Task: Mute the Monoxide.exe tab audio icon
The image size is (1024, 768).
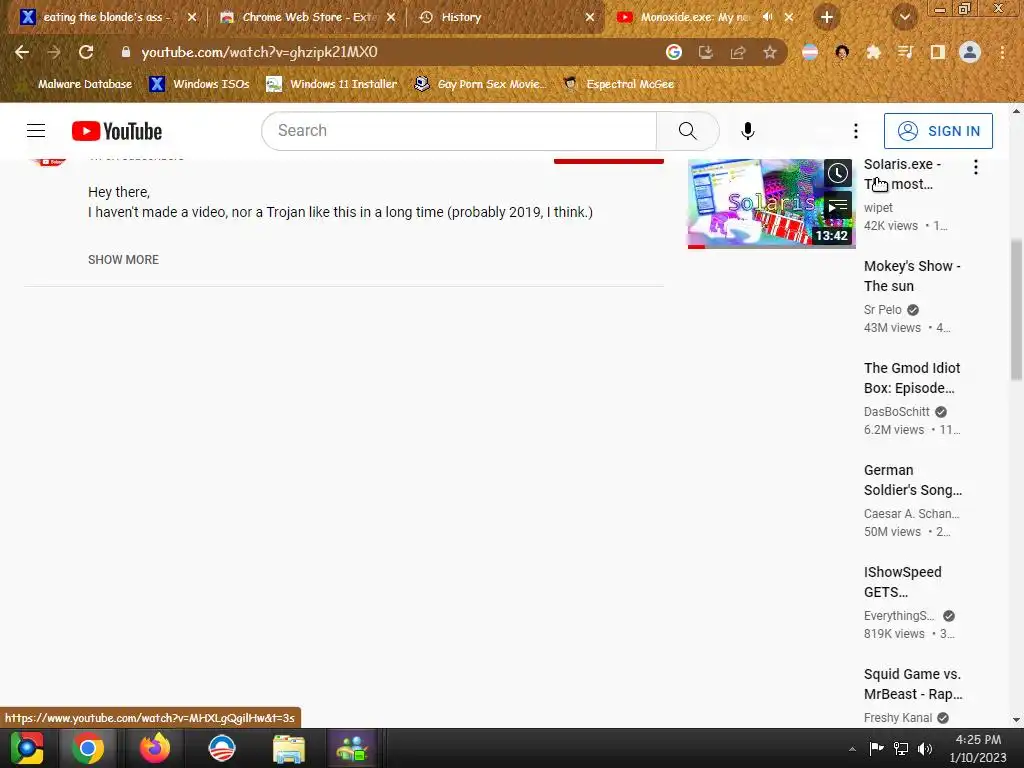Action: click(x=767, y=17)
